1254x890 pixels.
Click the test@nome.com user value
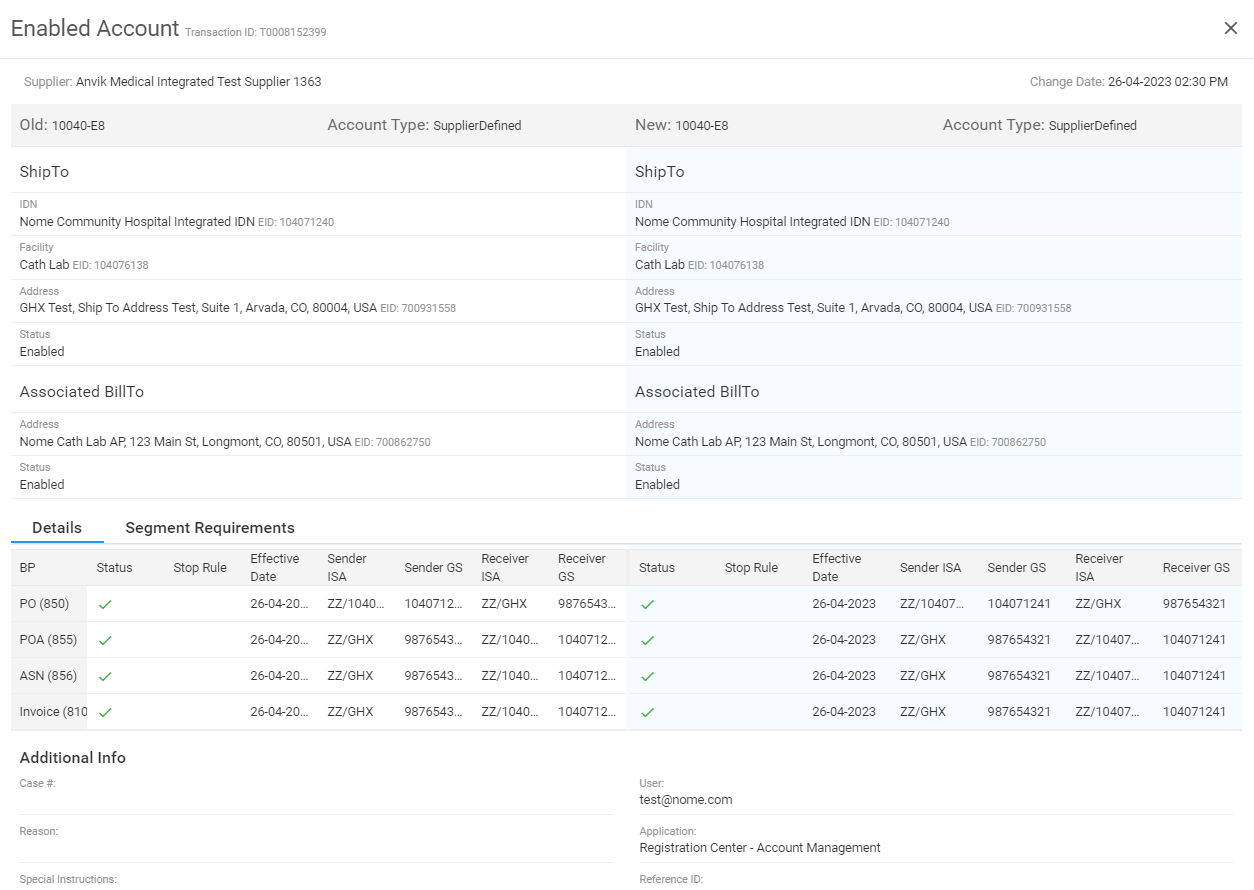pos(686,800)
